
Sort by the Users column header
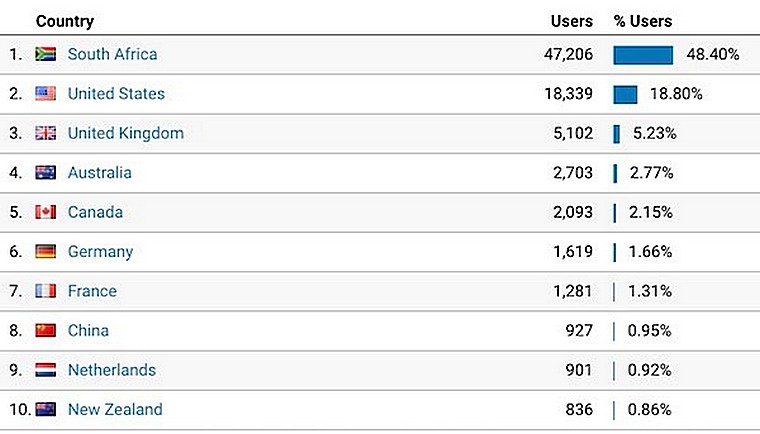pos(572,21)
